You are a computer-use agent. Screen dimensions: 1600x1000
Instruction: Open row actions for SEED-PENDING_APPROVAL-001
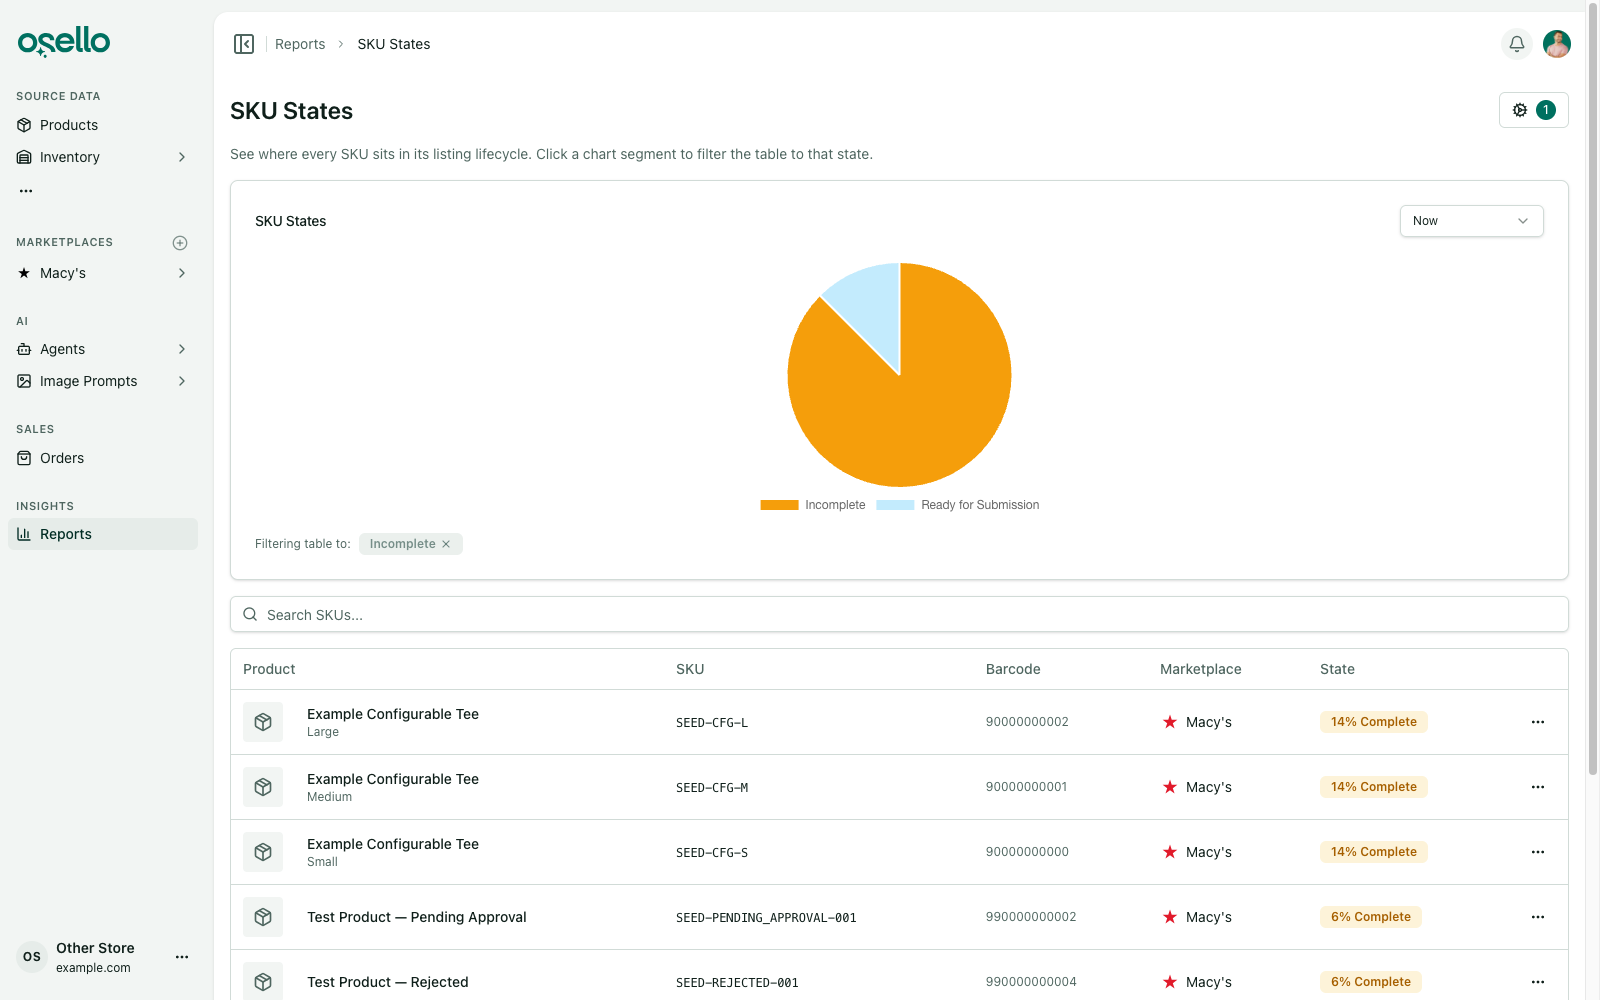(x=1538, y=917)
